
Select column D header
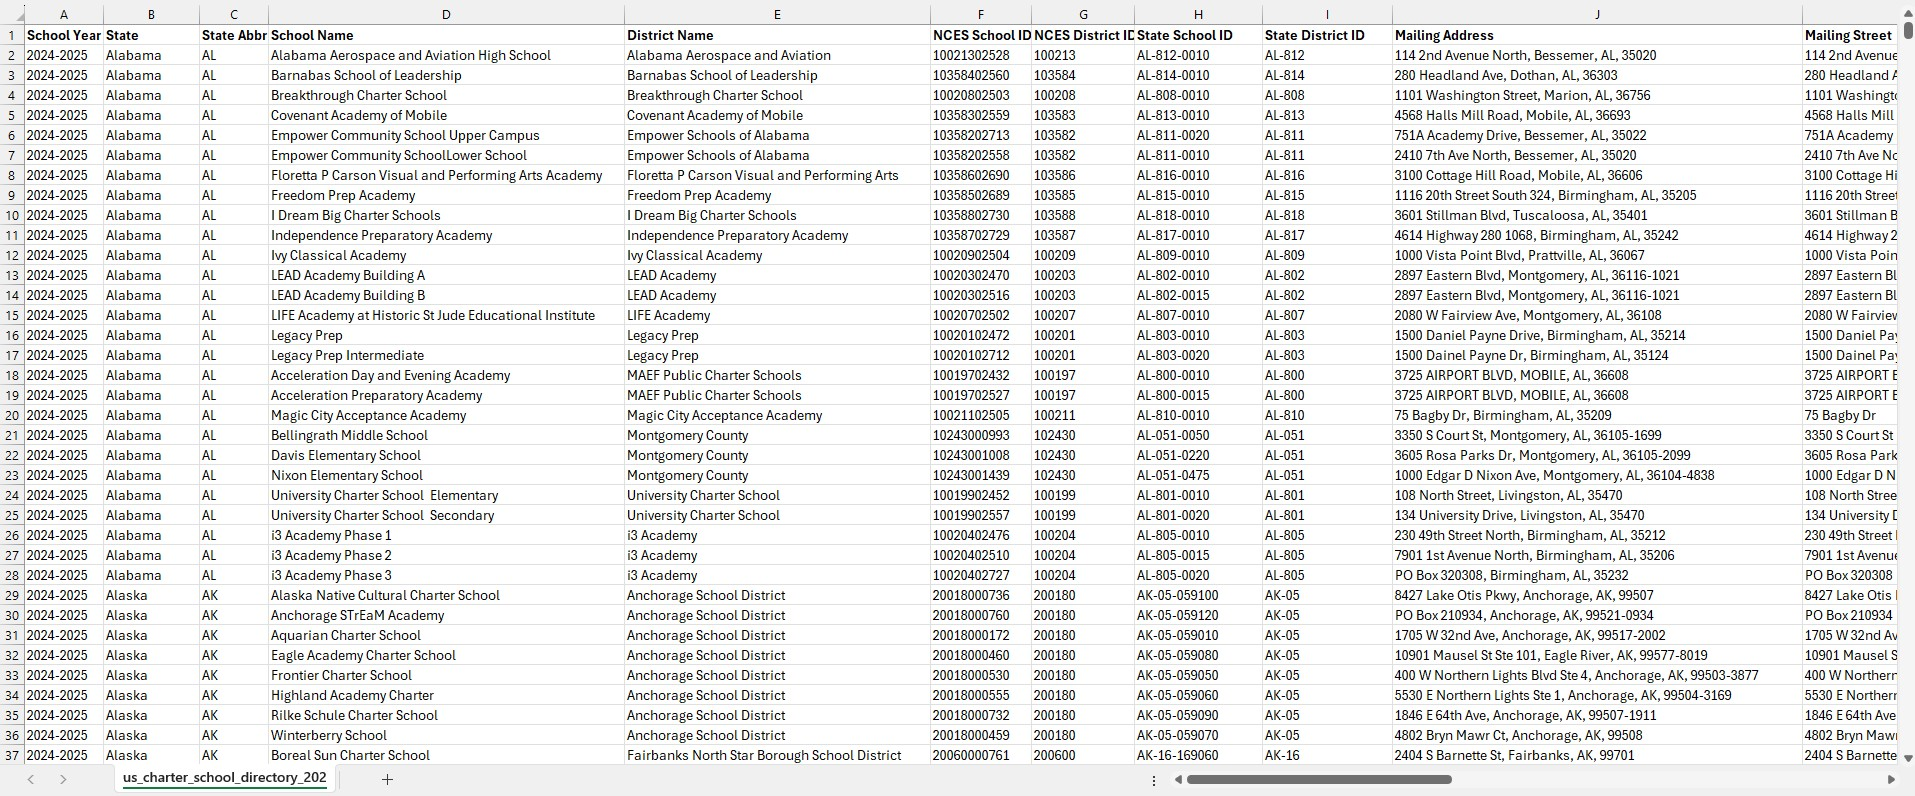tap(446, 14)
